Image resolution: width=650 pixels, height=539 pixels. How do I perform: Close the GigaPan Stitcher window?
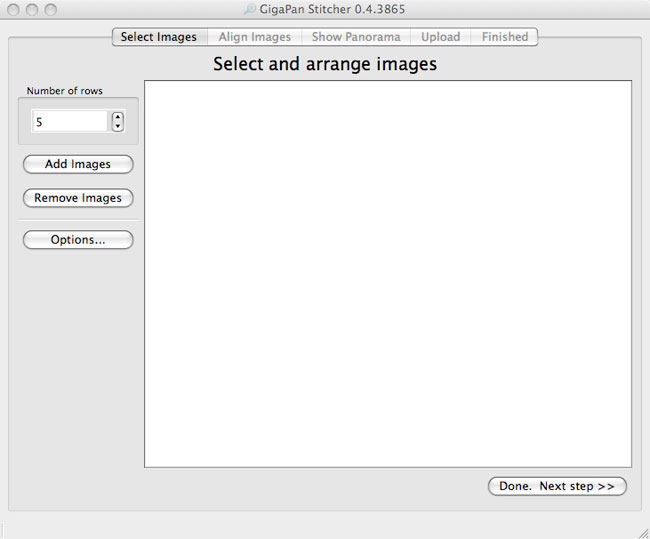coord(13,9)
